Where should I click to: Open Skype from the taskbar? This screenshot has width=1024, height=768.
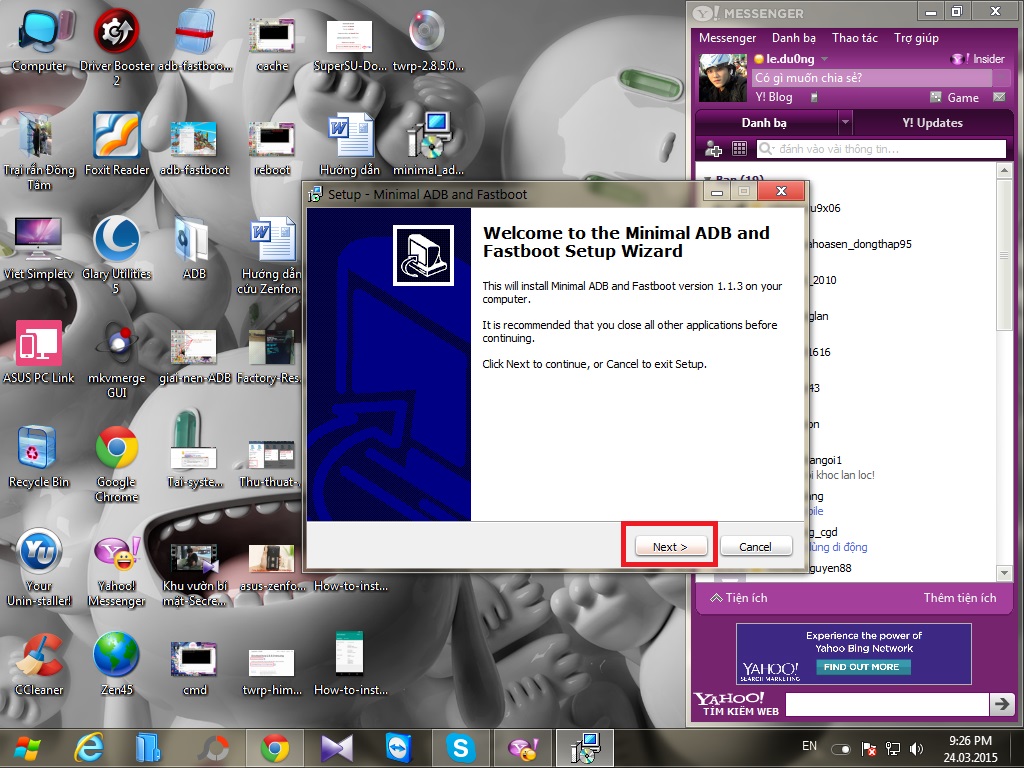tap(460, 748)
